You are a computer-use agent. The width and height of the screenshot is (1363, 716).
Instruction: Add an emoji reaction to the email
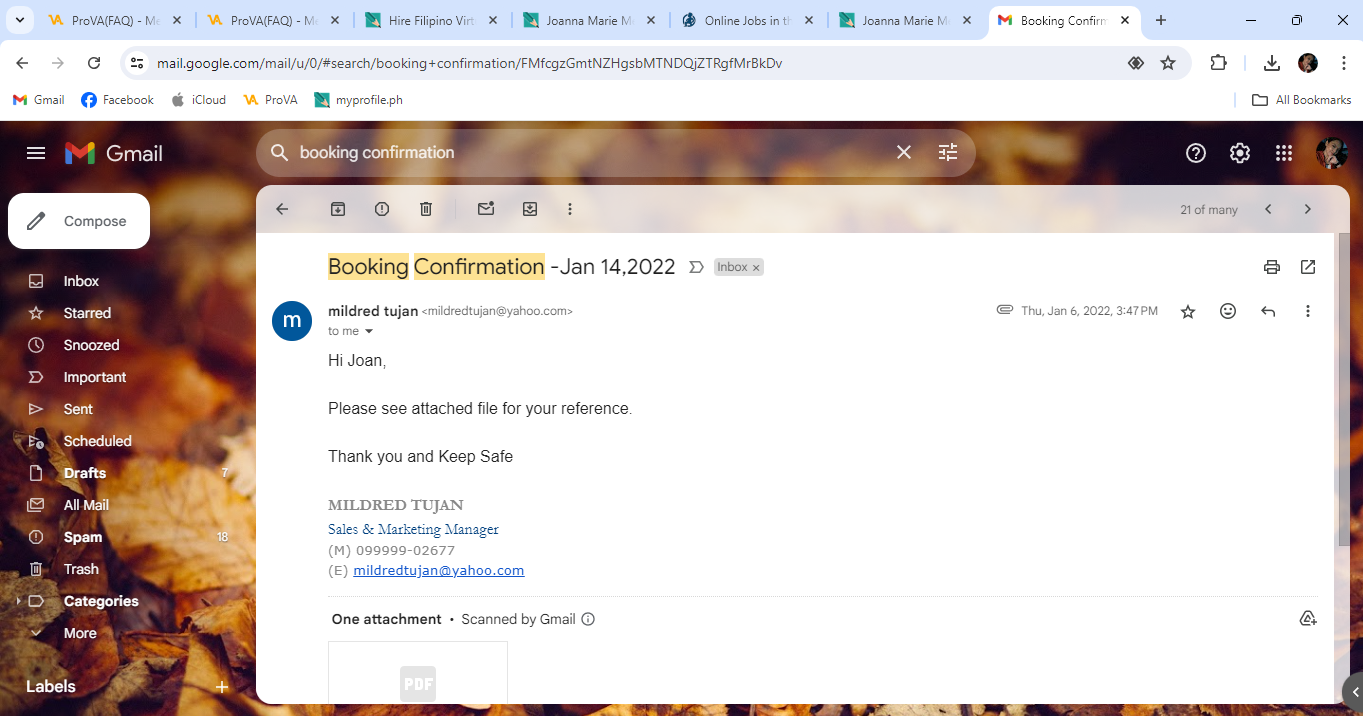coord(1228,311)
